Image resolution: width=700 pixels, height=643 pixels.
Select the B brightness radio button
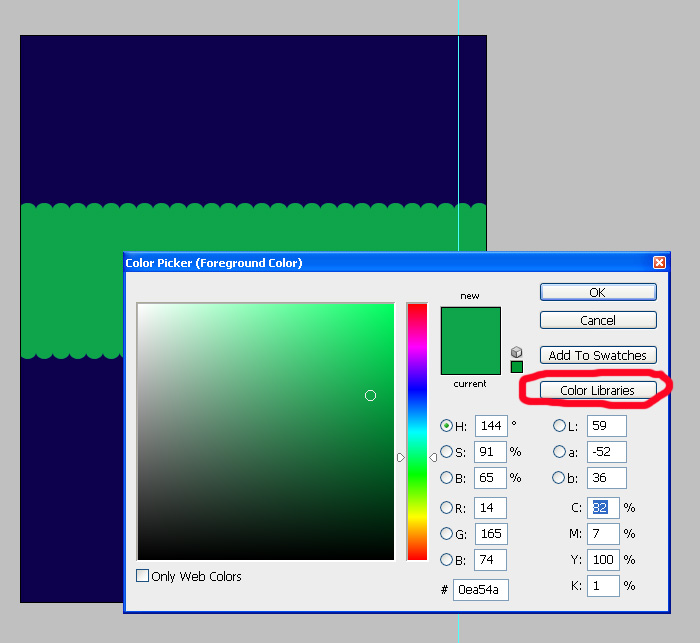coord(446,478)
